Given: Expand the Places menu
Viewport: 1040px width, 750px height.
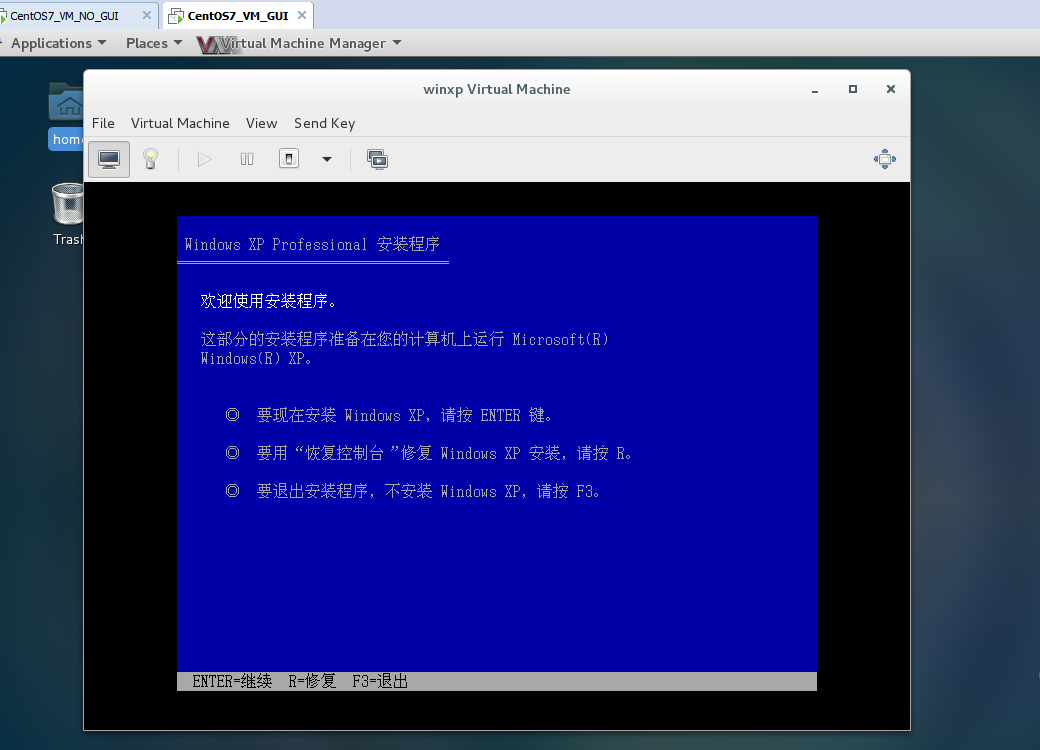Looking at the screenshot, I should point(153,43).
